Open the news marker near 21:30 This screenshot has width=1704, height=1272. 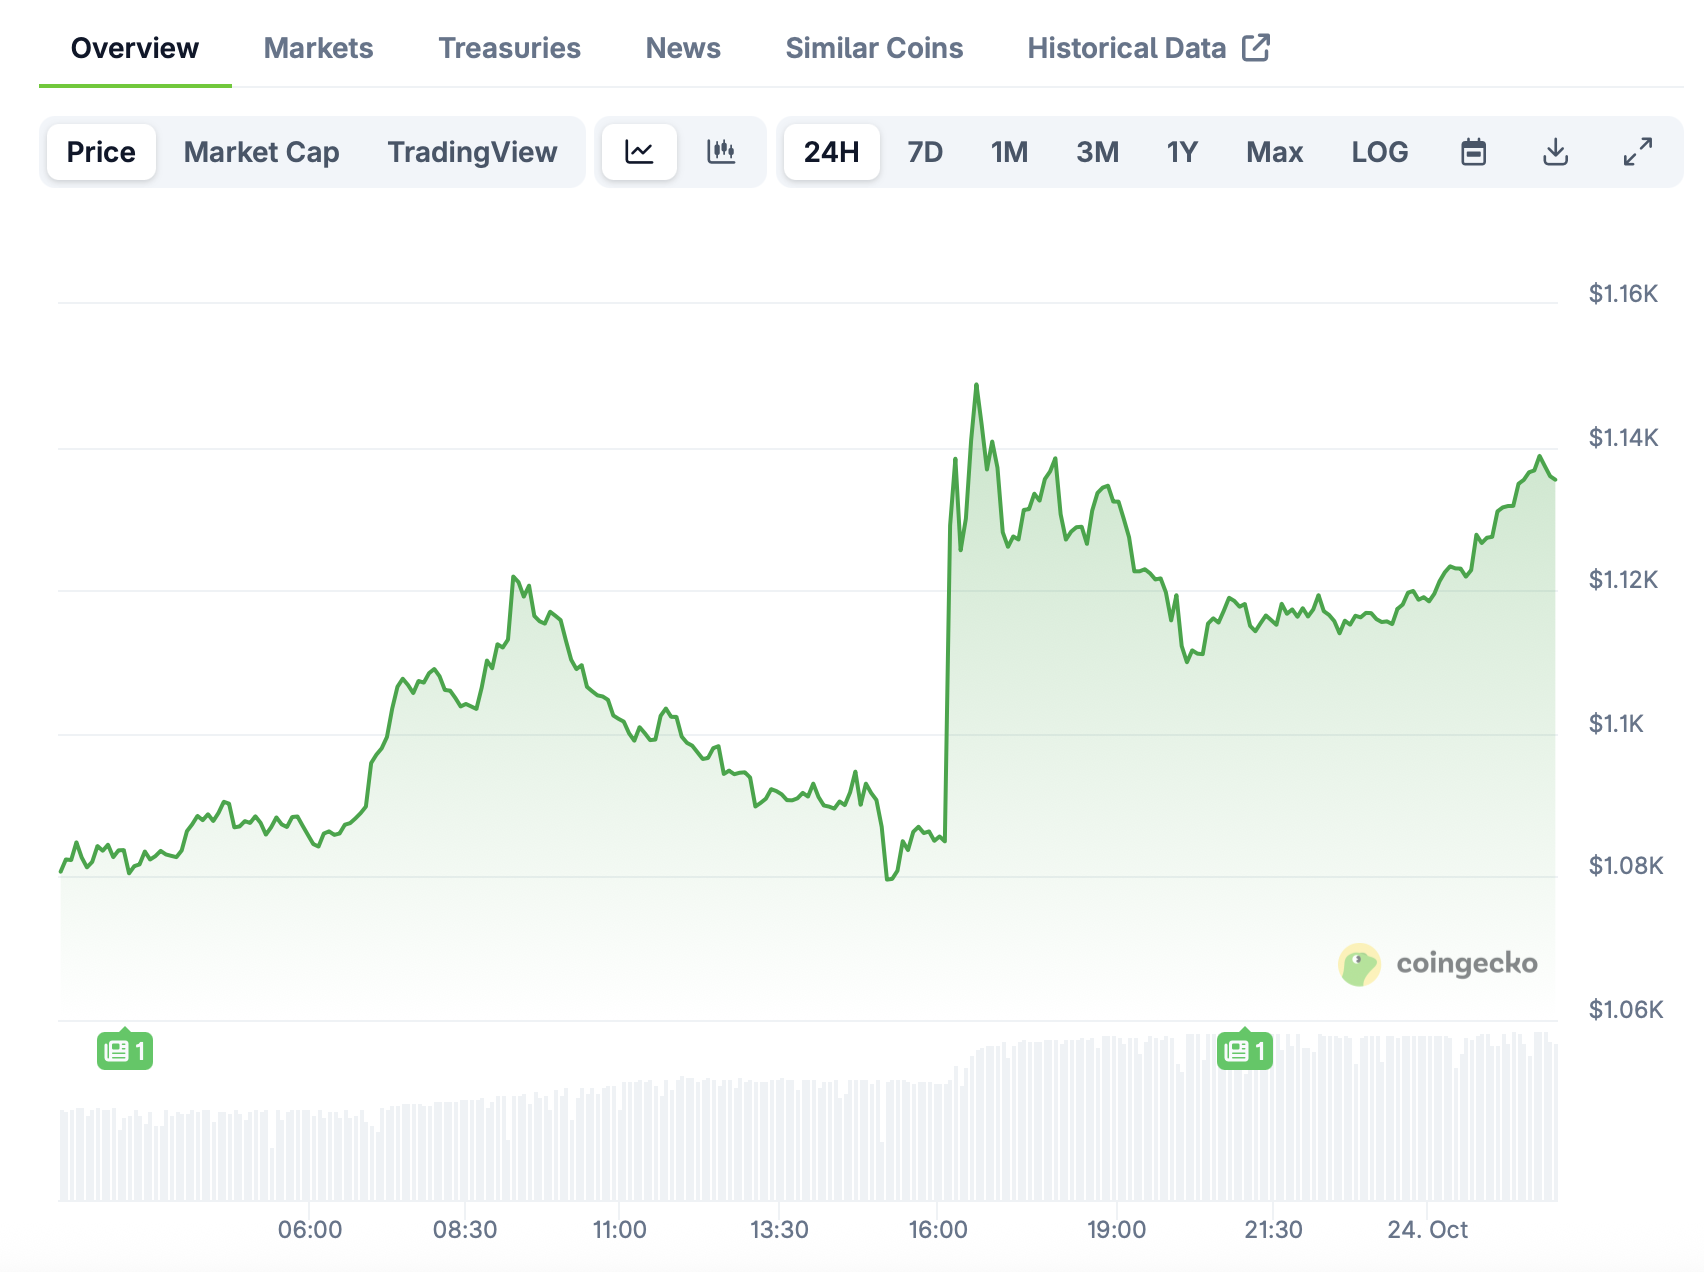1244,1051
